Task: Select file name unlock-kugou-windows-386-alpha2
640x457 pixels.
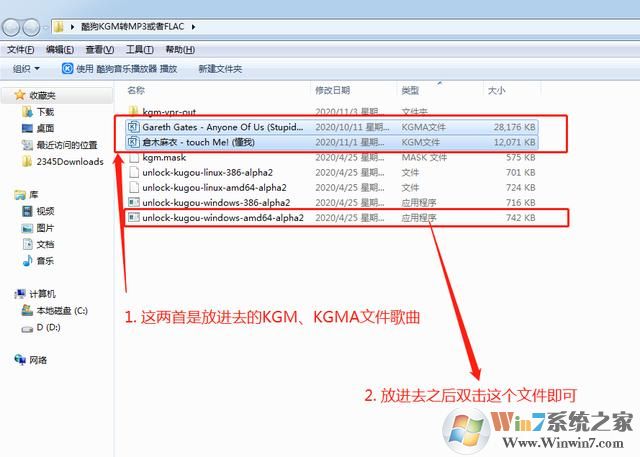Action: tap(216, 202)
